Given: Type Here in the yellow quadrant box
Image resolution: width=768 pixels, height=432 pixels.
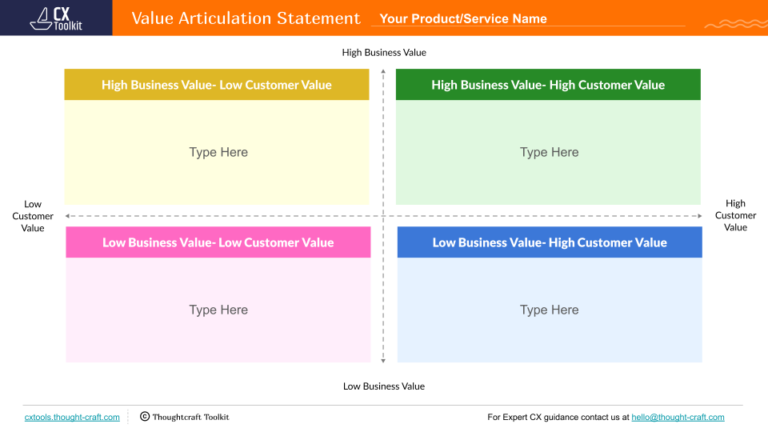Looking at the screenshot, I should (218, 152).
